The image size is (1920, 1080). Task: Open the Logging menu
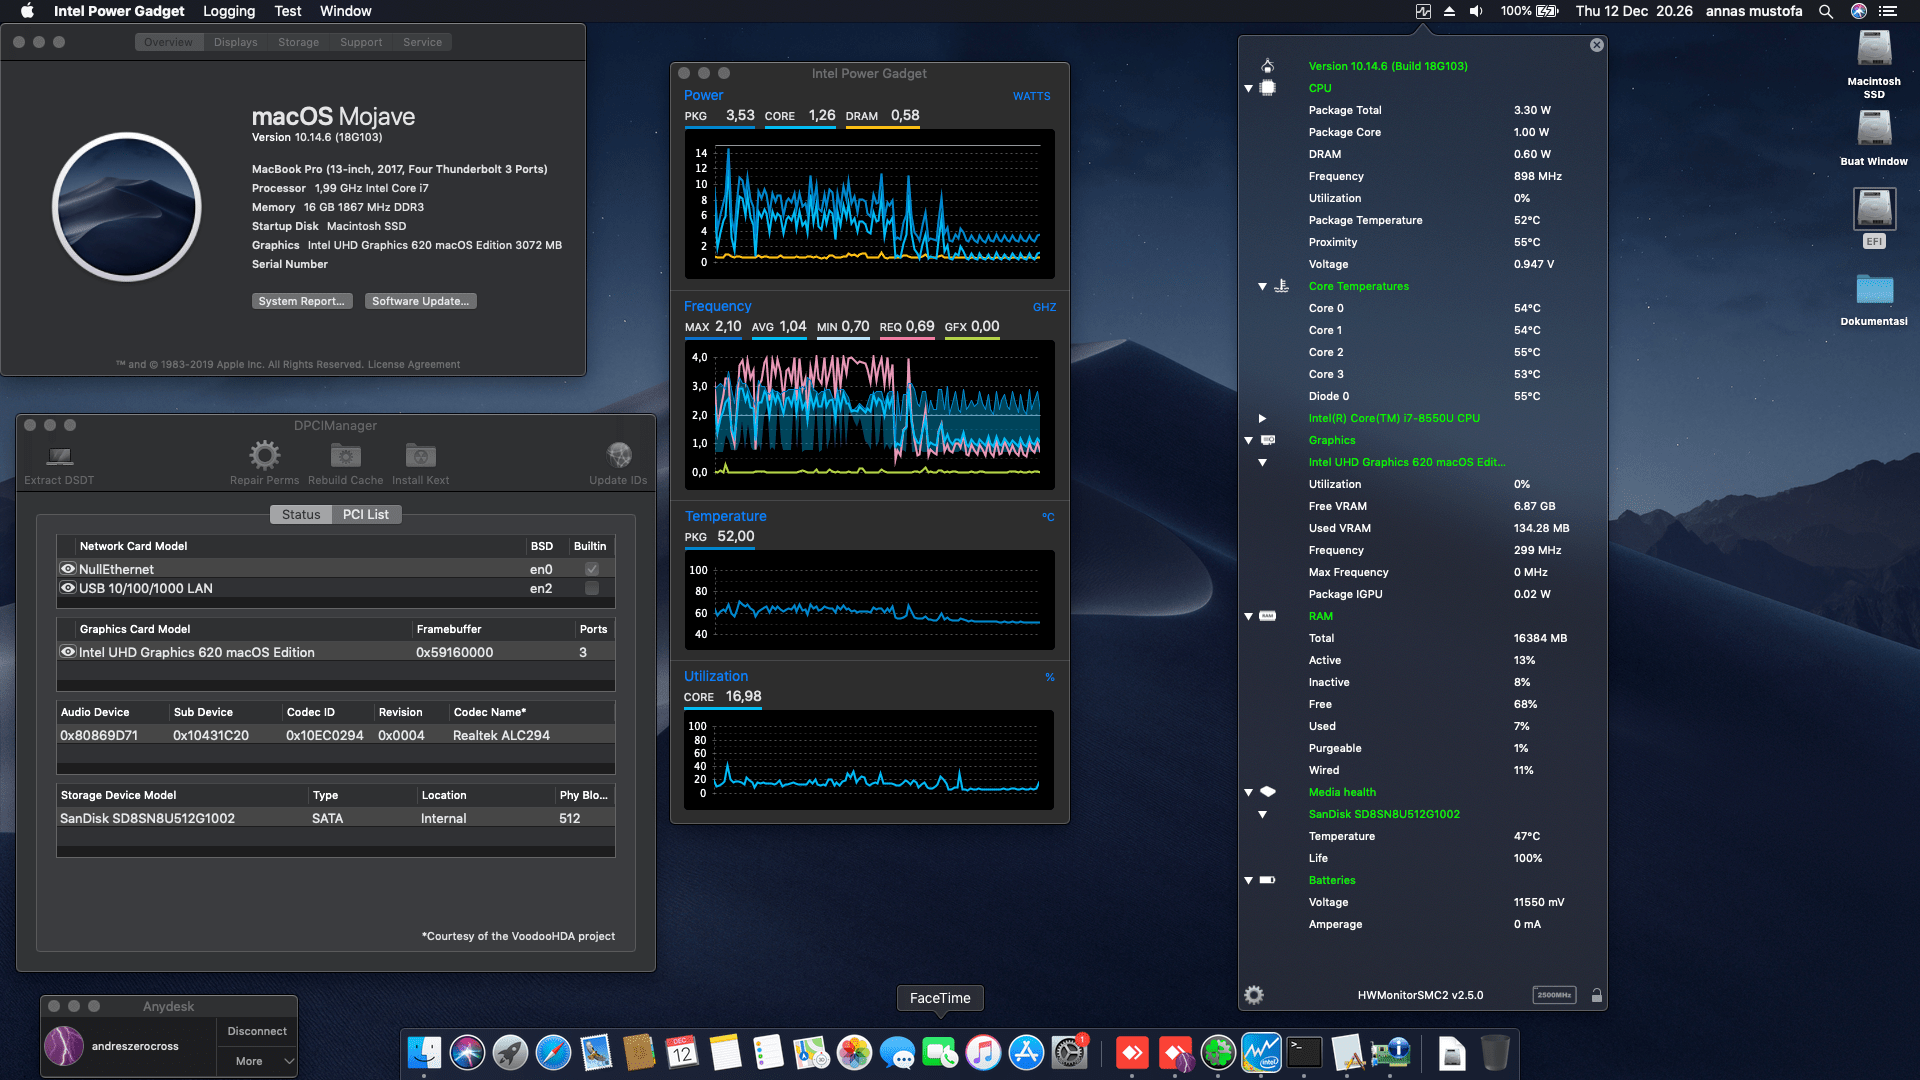(228, 11)
